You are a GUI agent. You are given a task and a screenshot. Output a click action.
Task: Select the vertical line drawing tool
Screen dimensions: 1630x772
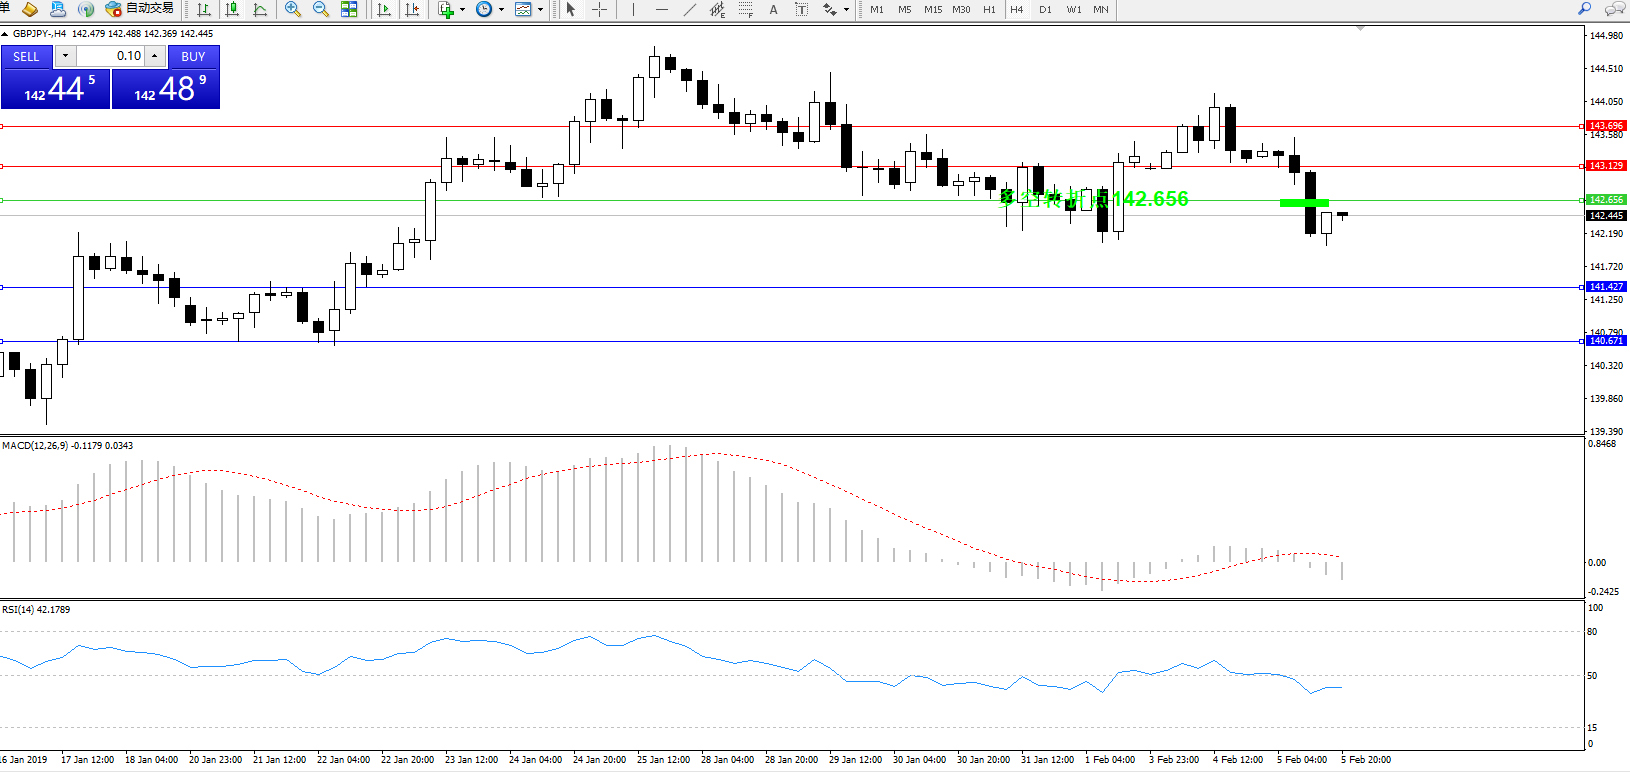[633, 9]
